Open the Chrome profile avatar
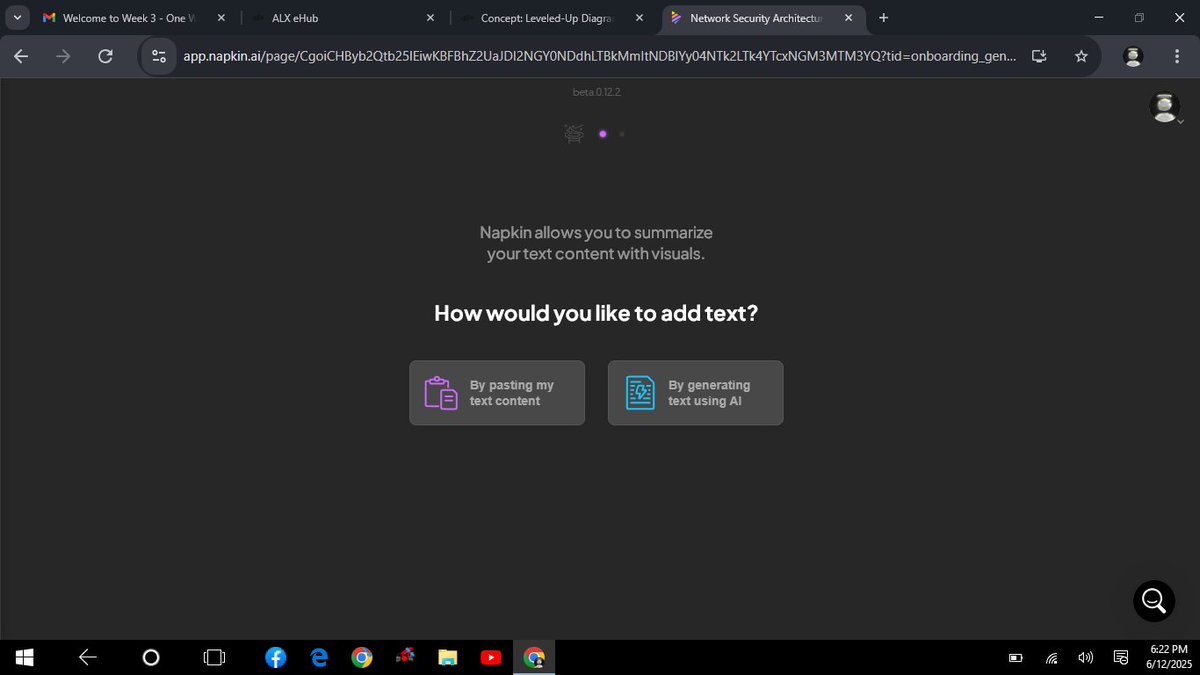The image size is (1200, 675). pyautogui.click(x=1133, y=57)
